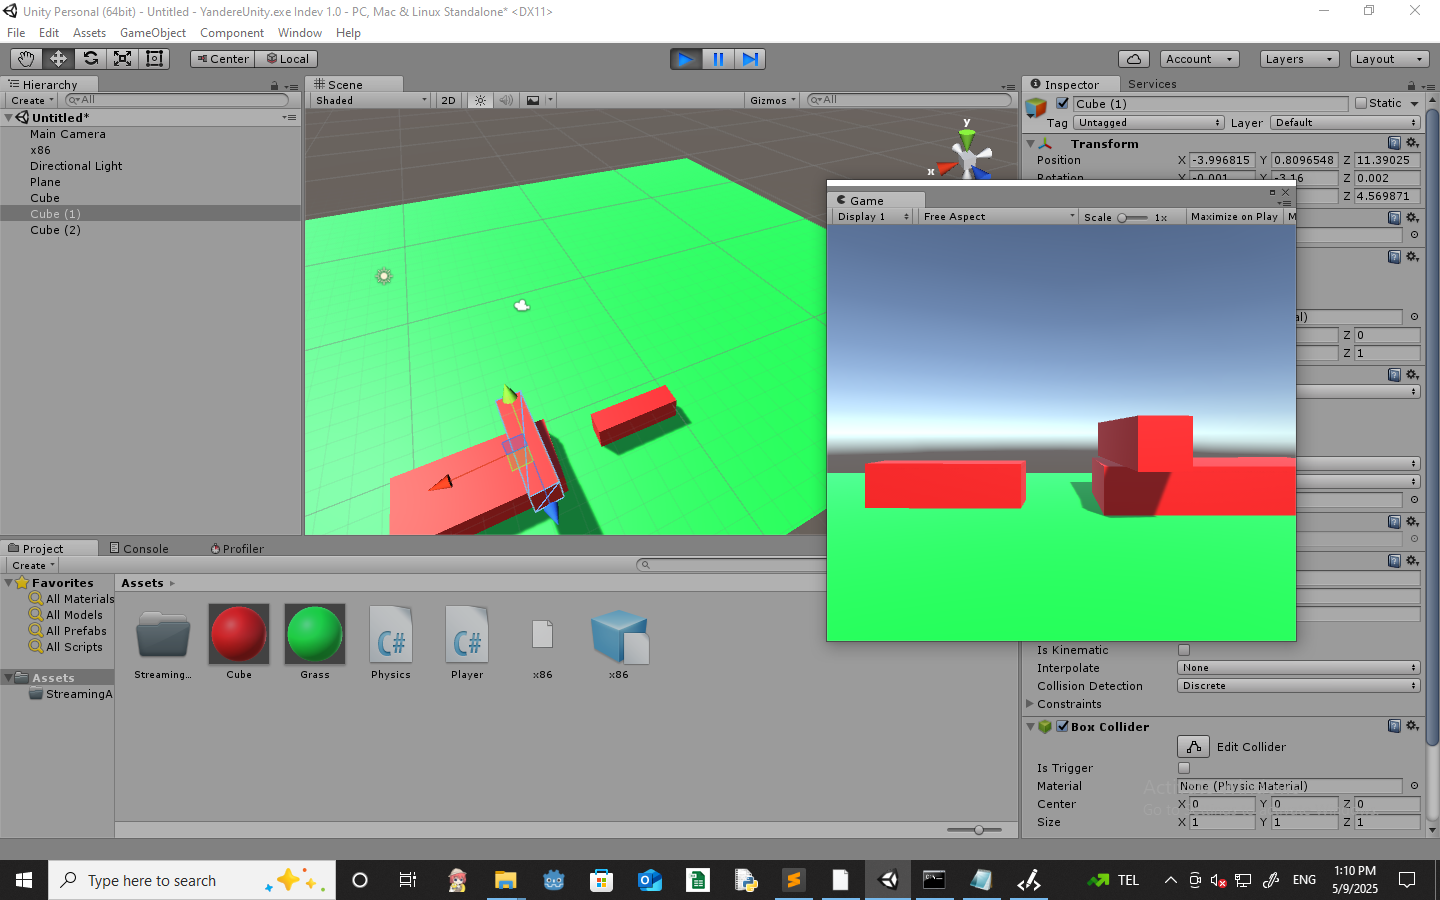Open the Window menu
This screenshot has height=900, width=1440.
click(x=300, y=33)
